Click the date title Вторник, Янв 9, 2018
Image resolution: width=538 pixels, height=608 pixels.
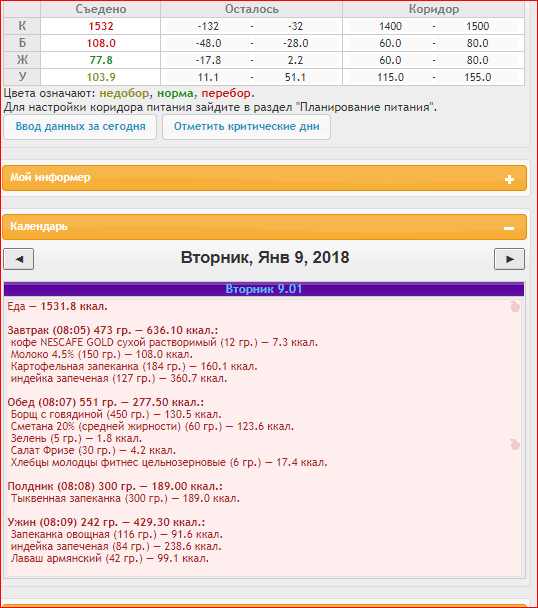(265, 258)
